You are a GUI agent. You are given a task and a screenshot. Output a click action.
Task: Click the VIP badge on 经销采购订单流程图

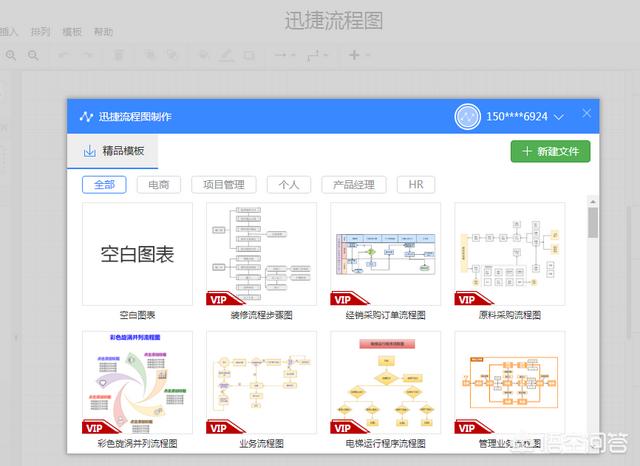[x=349, y=299]
